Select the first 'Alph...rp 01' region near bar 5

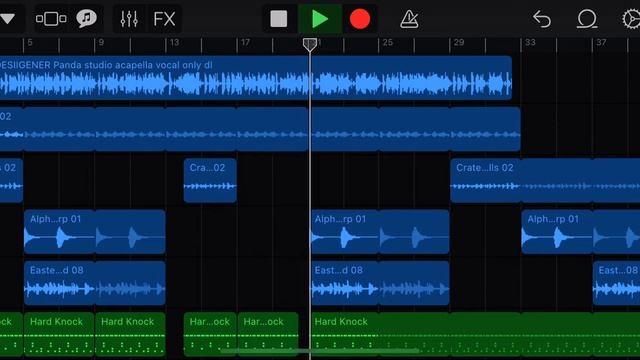pos(95,232)
